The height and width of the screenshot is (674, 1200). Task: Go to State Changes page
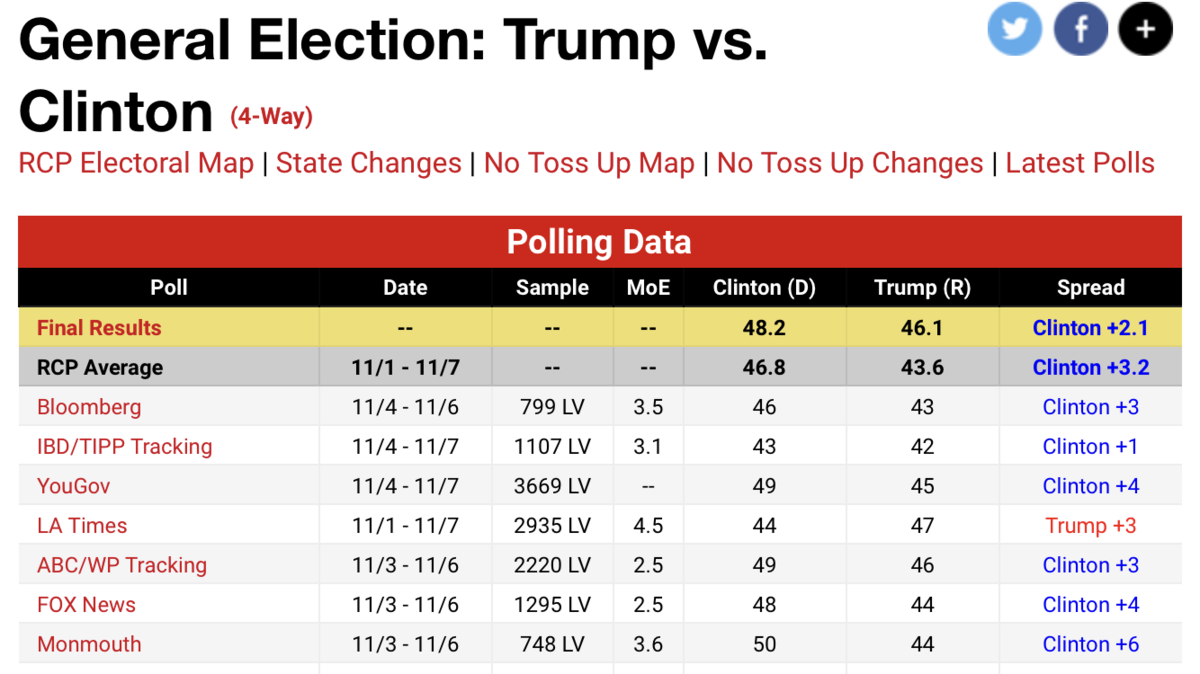[x=368, y=163]
